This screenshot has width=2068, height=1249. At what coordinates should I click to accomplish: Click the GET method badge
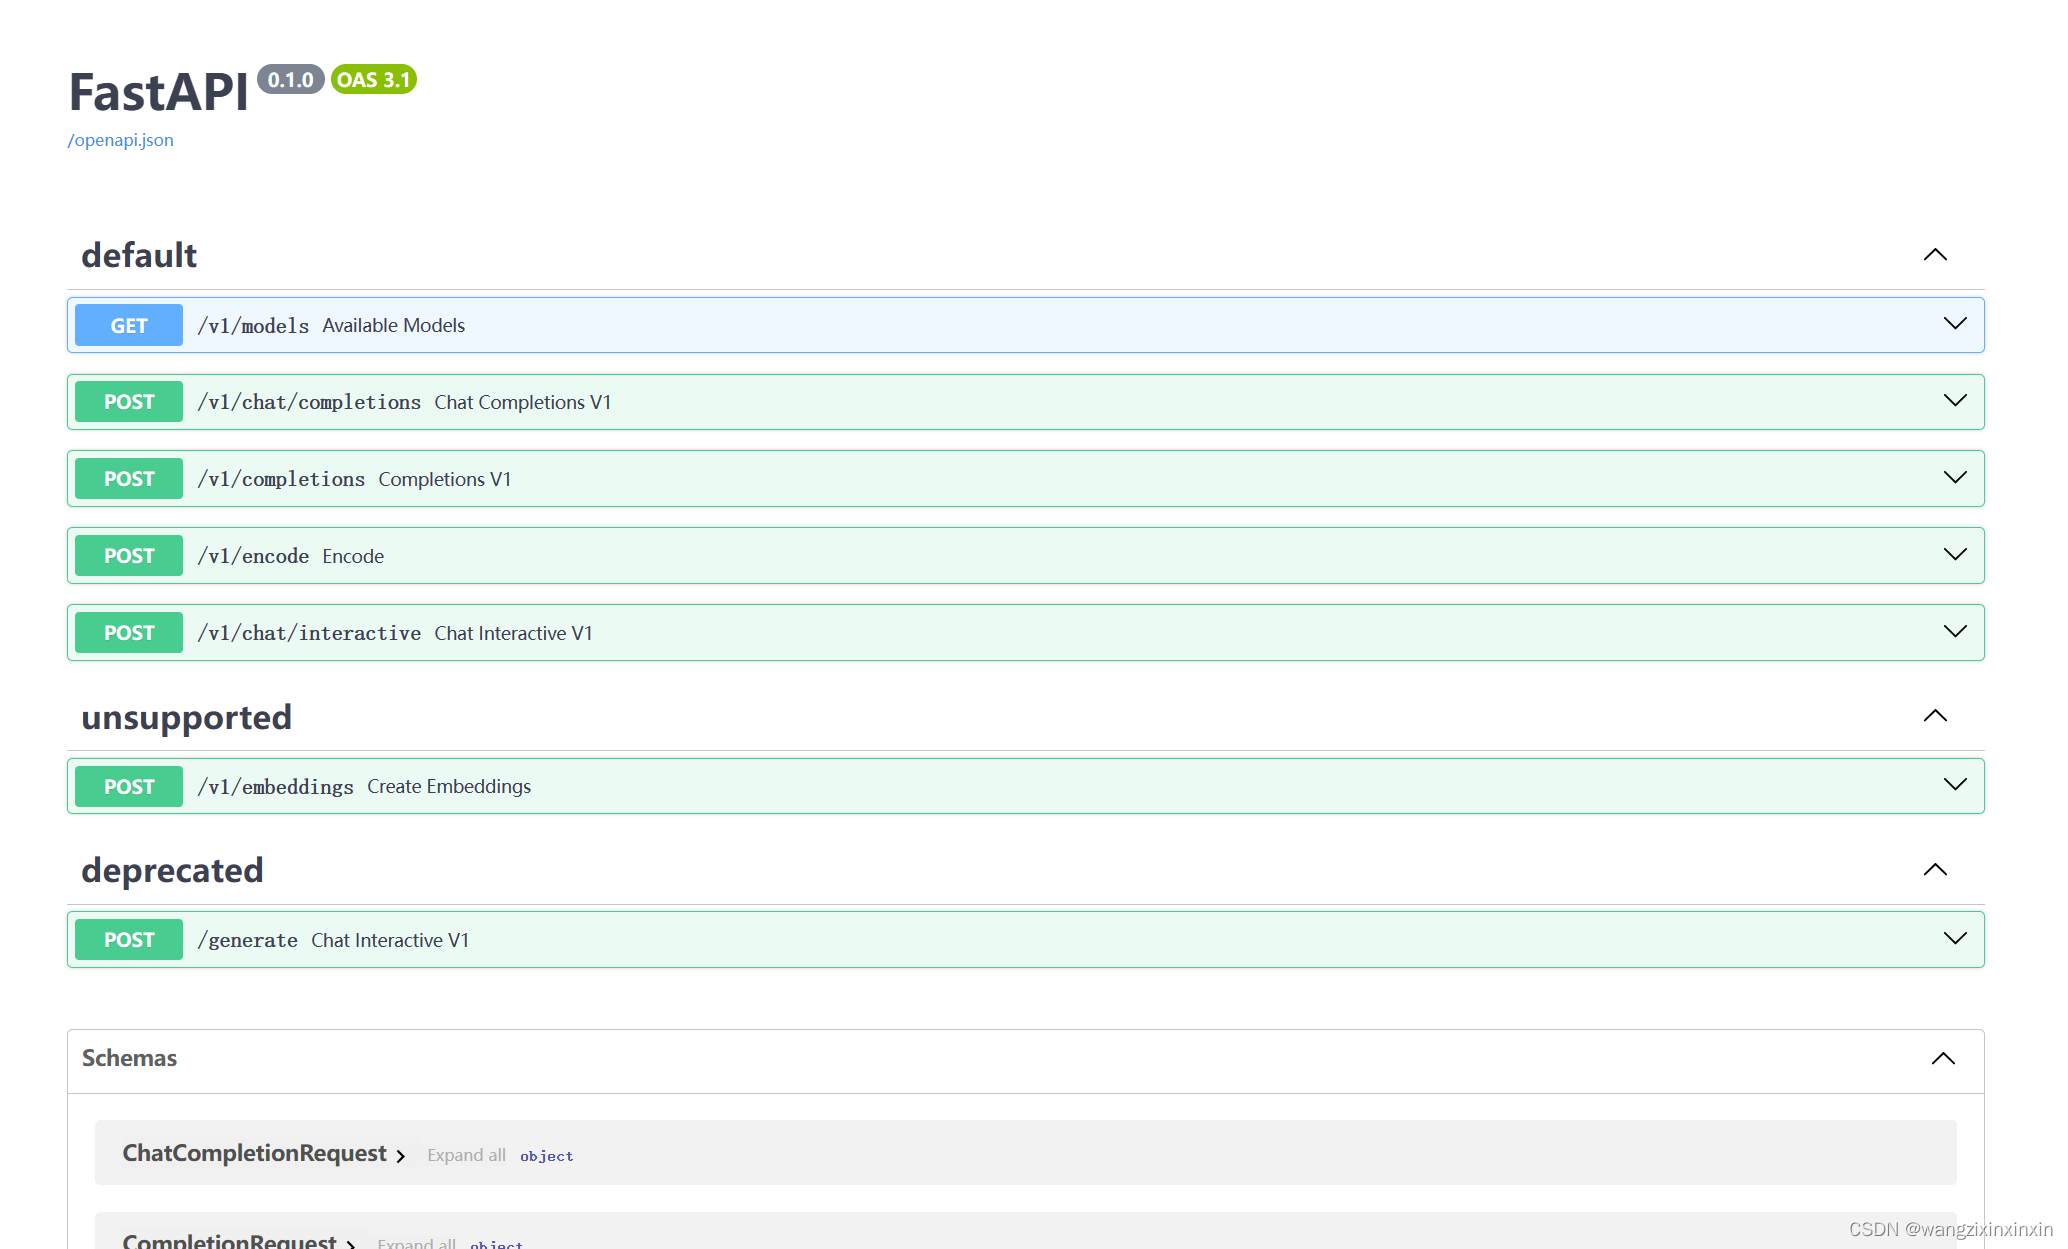[129, 325]
